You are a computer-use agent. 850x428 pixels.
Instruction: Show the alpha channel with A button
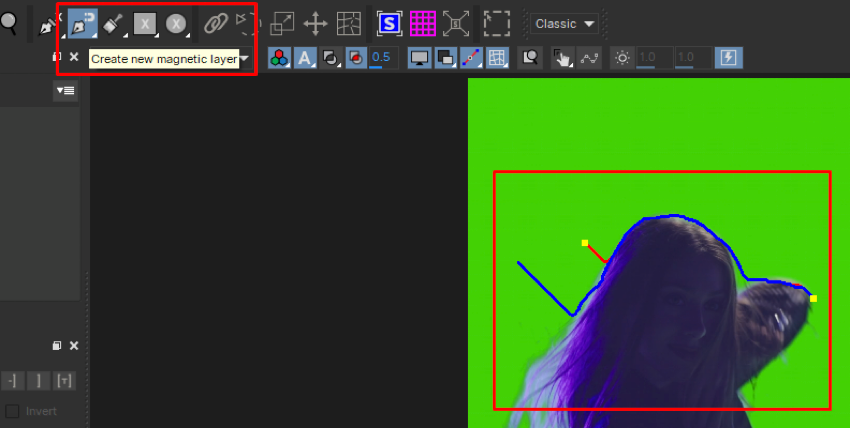click(x=304, y=58)
